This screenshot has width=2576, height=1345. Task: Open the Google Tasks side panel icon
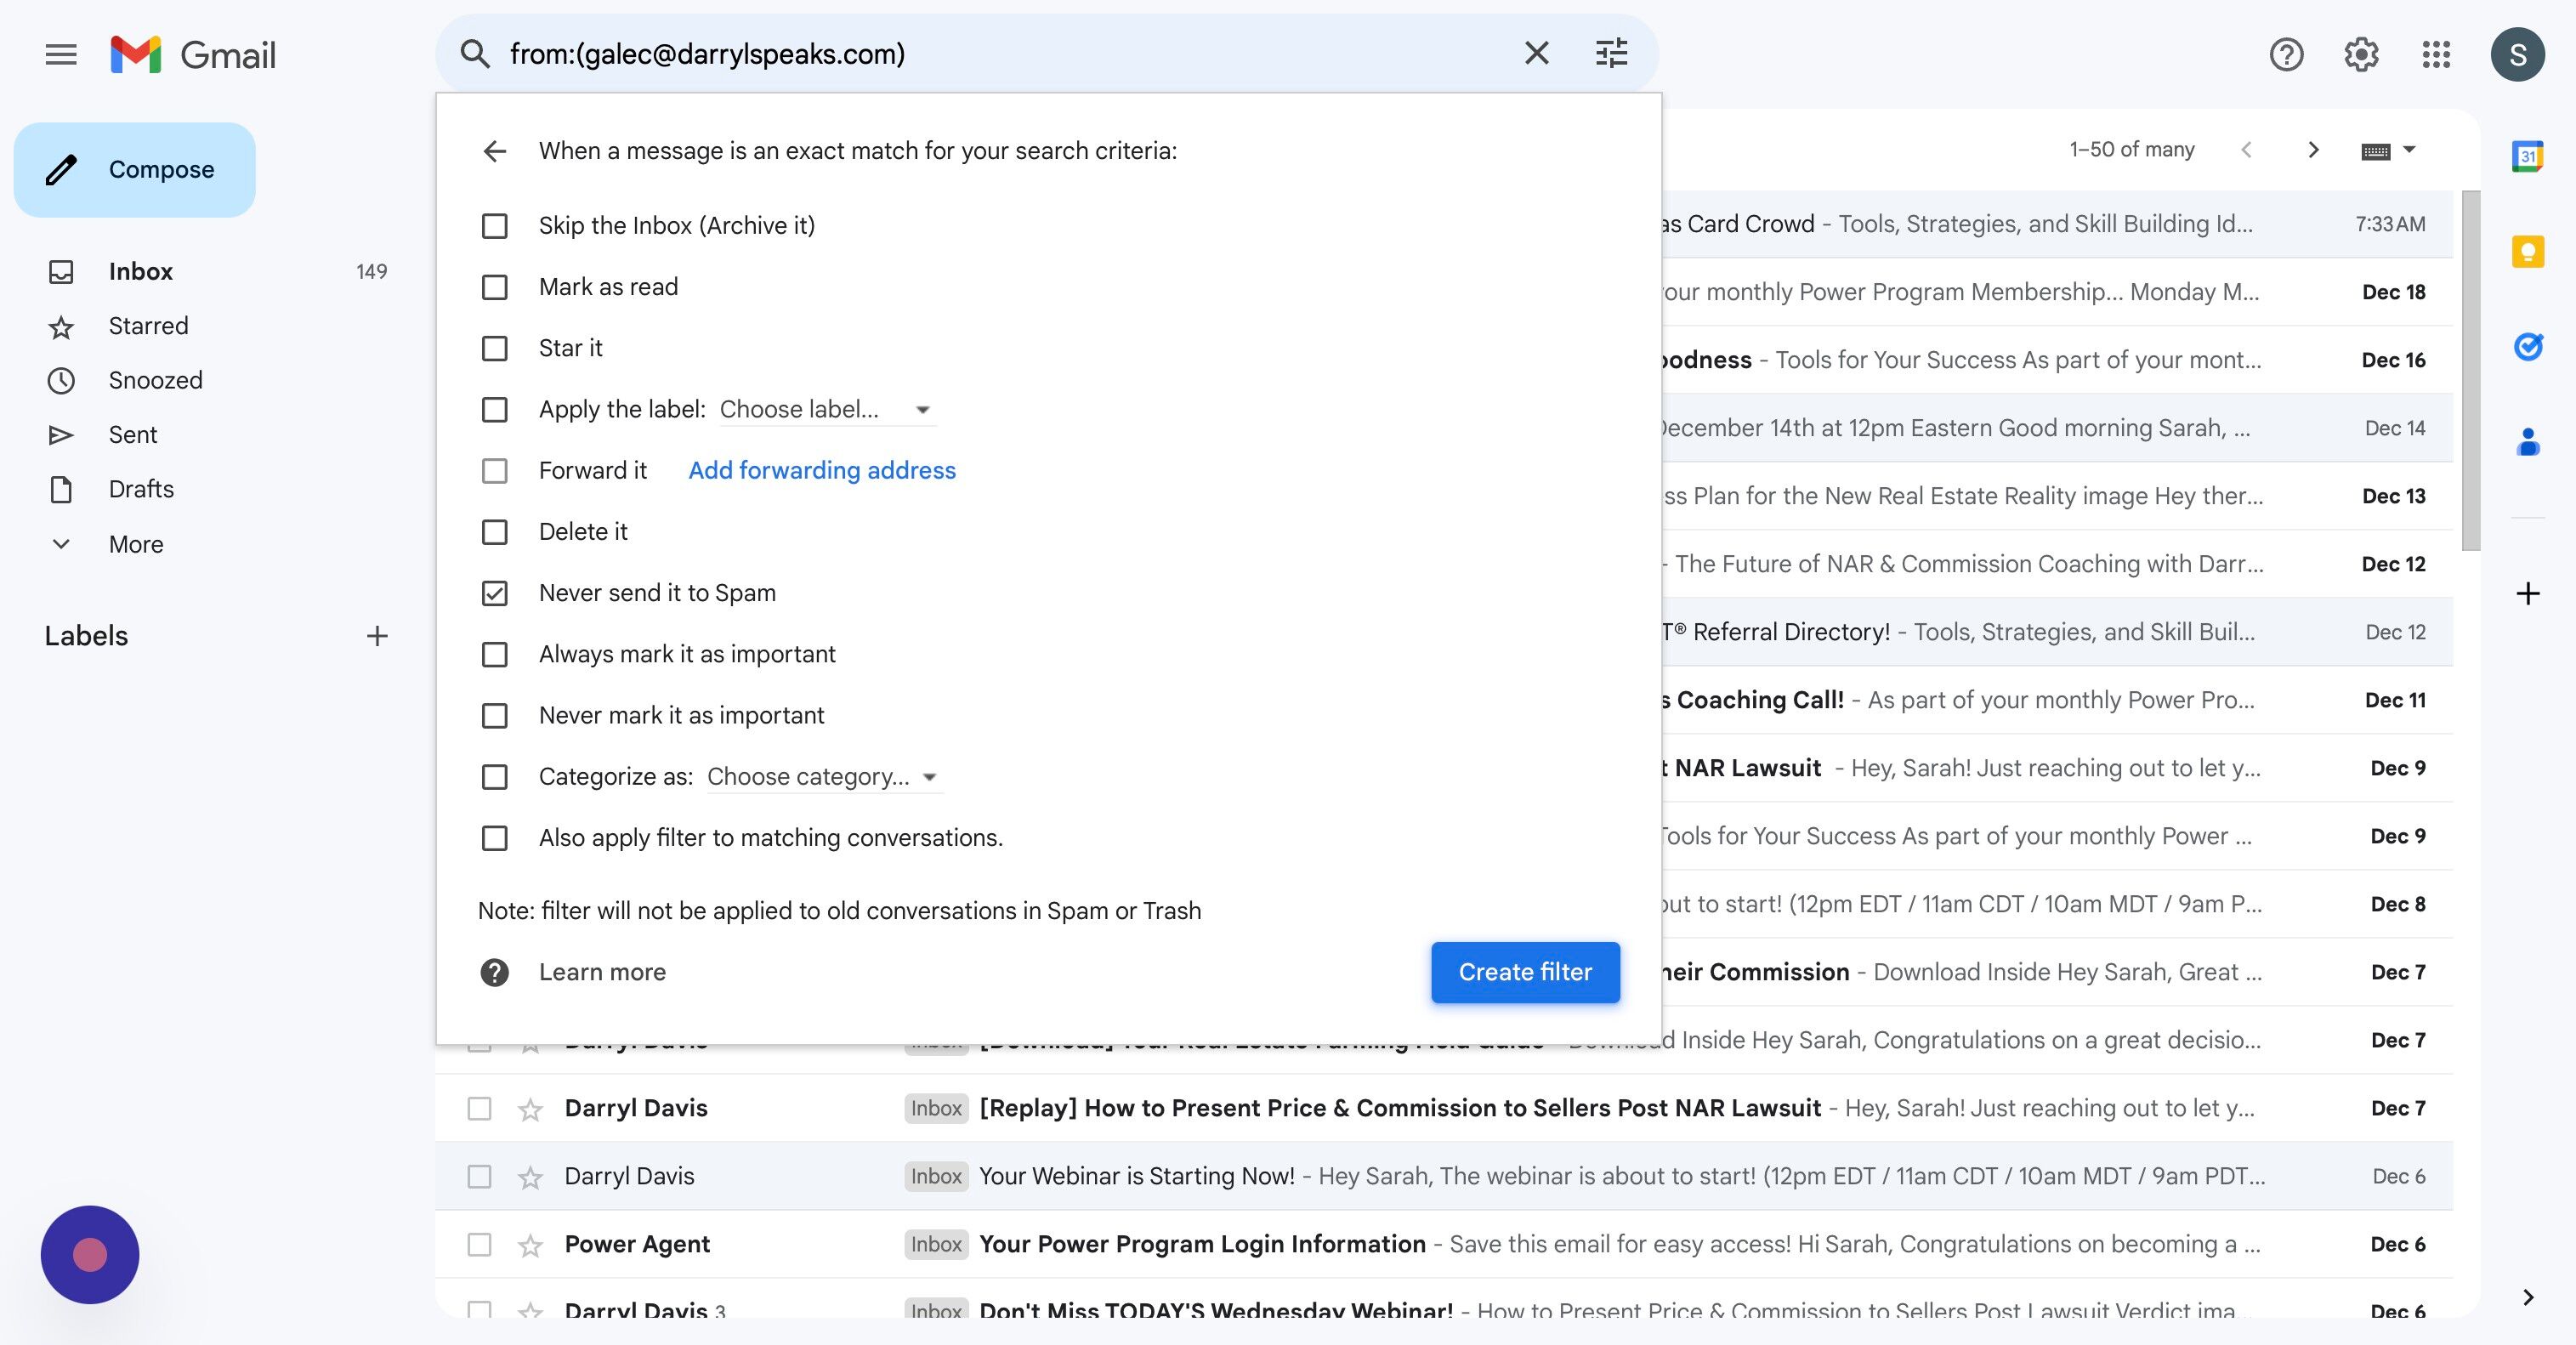(2527, 346)
